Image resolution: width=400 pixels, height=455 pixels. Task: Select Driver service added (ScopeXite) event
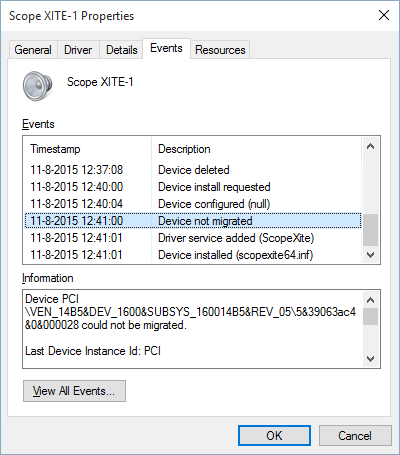click(x=193, y=238)
